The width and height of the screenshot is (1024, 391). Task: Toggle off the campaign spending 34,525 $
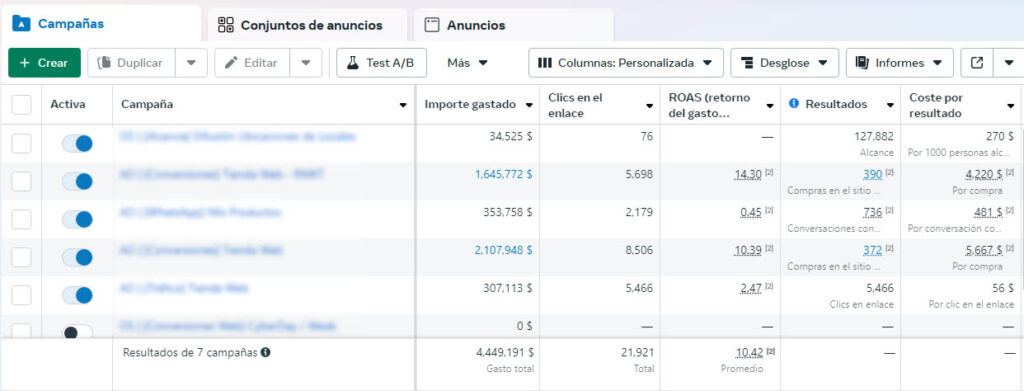(77, 144)
